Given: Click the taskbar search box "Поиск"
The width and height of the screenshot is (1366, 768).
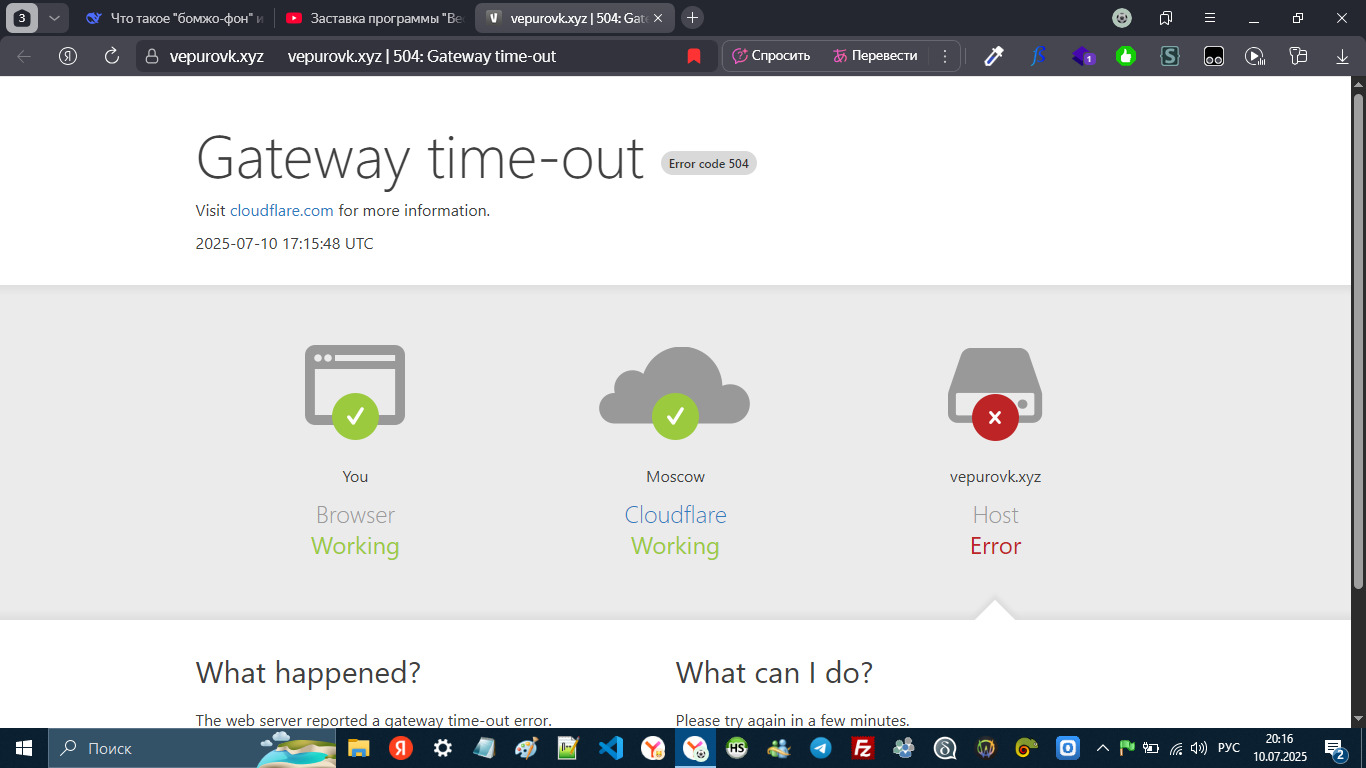Looking at the screenshot, I should (x=192, y=748).
